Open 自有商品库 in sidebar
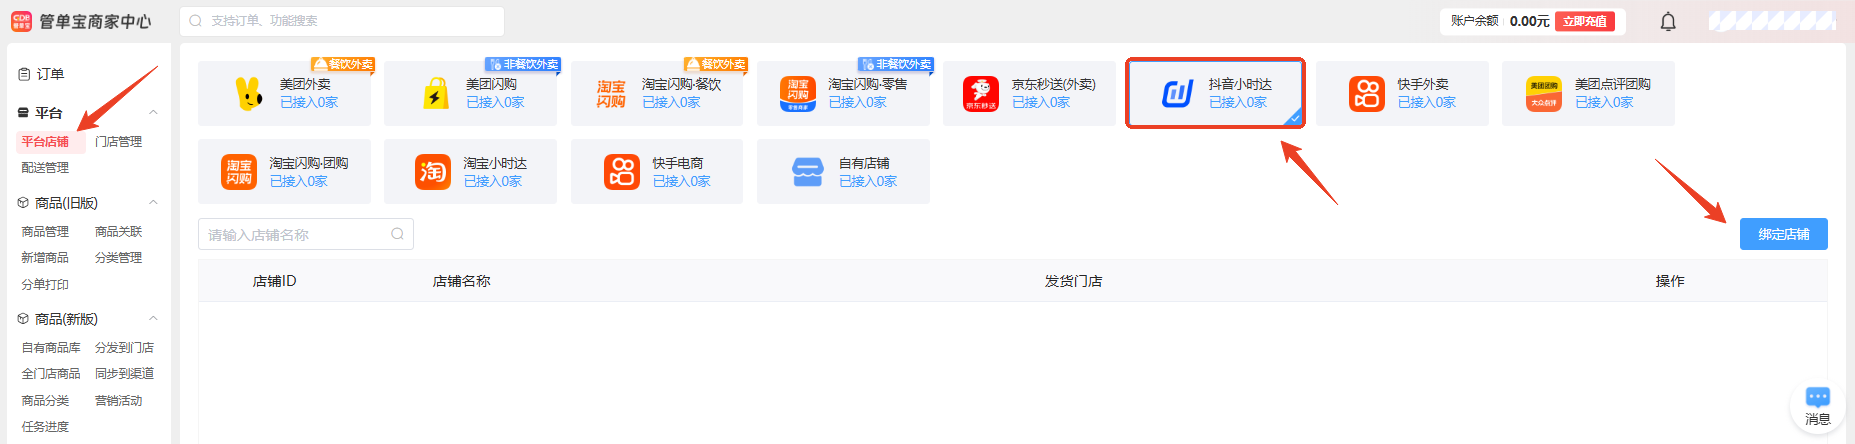 pyautogui.click(x=51, y=348)
